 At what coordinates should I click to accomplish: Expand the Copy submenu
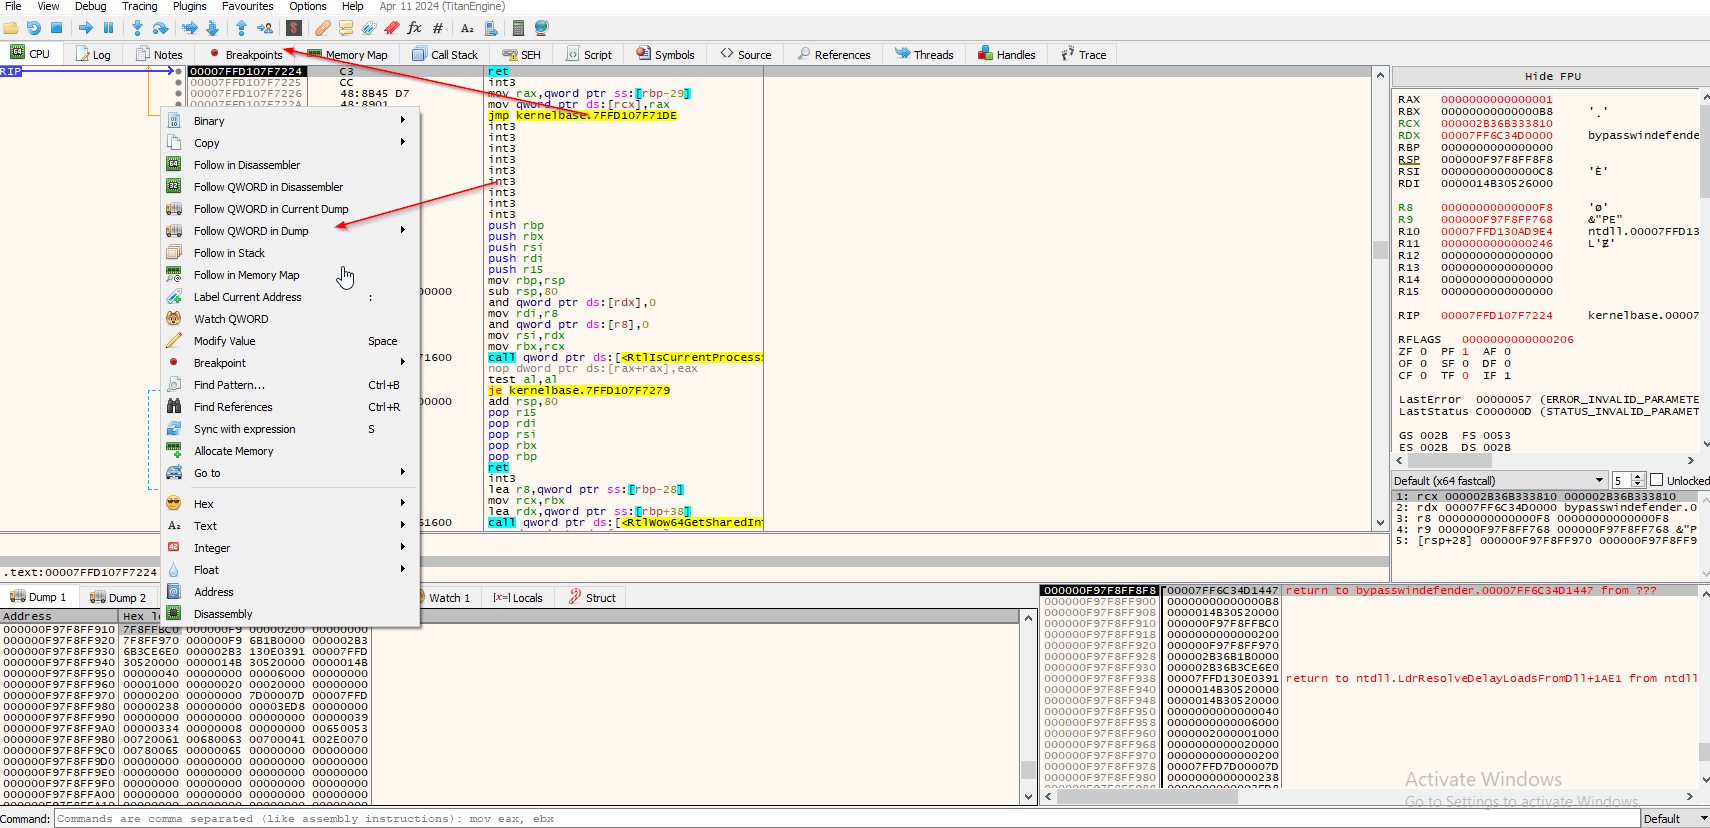[x=290, y=143]
